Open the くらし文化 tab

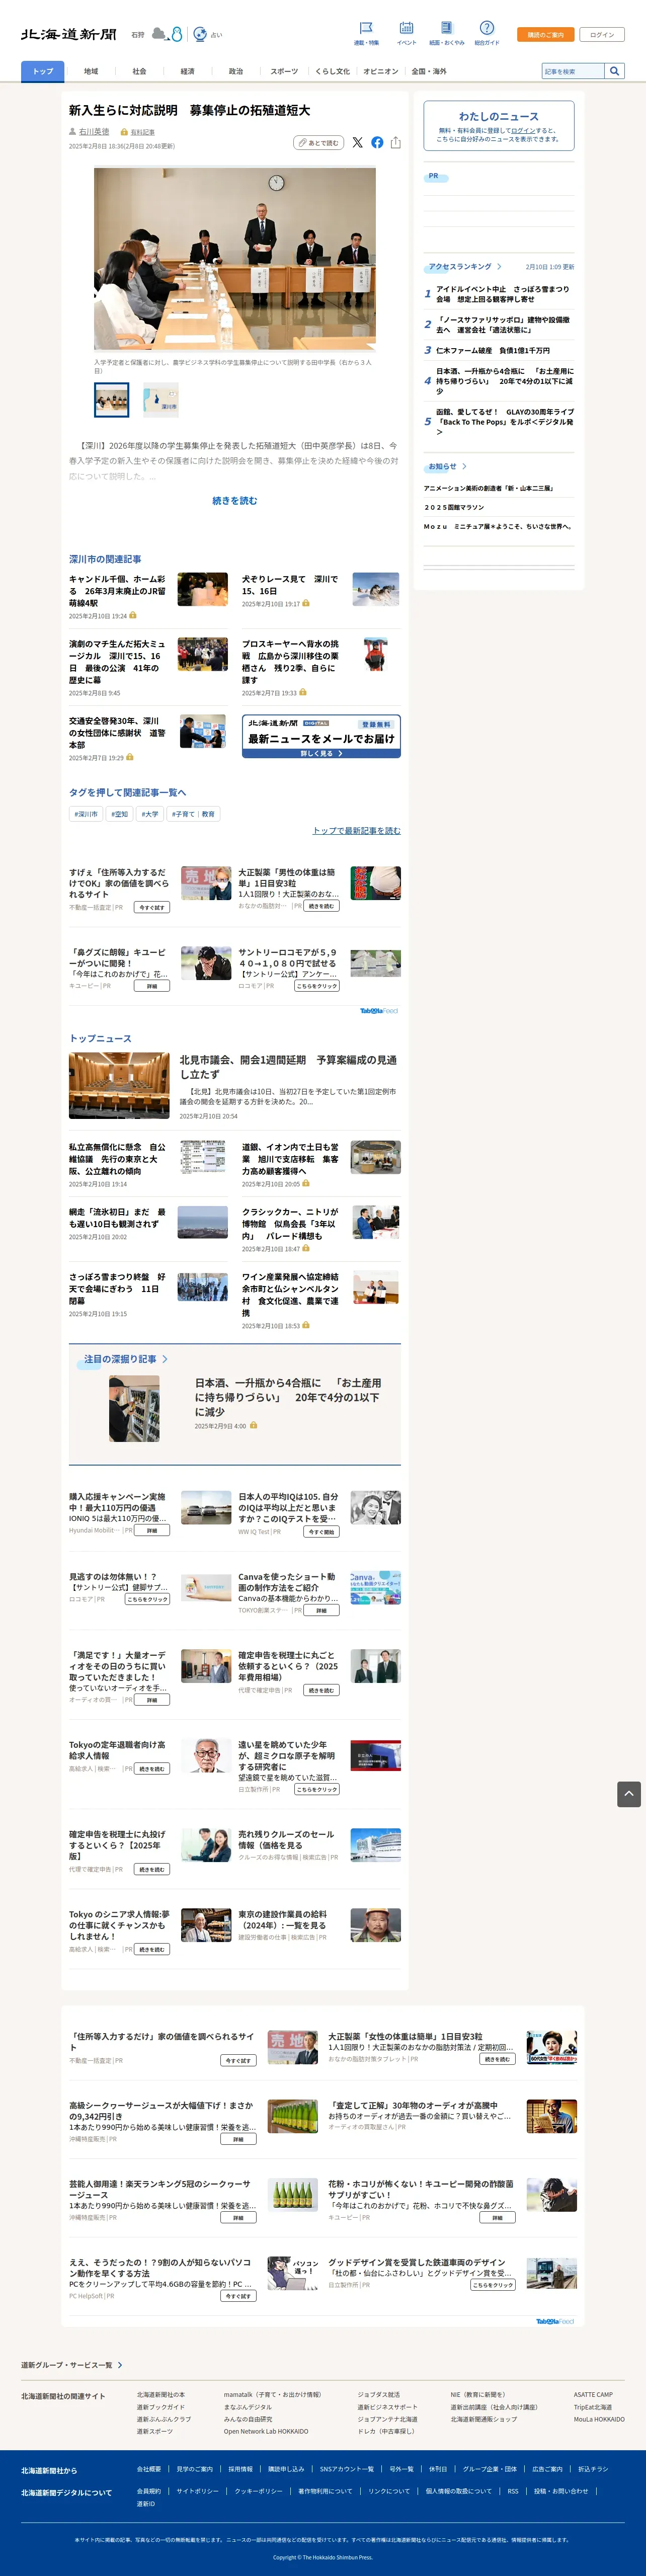tap(332, 71)
